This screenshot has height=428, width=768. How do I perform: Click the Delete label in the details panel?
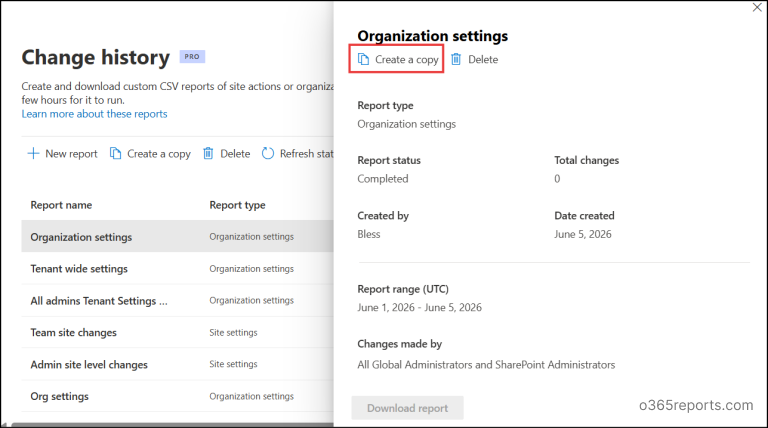pos(483,59)
